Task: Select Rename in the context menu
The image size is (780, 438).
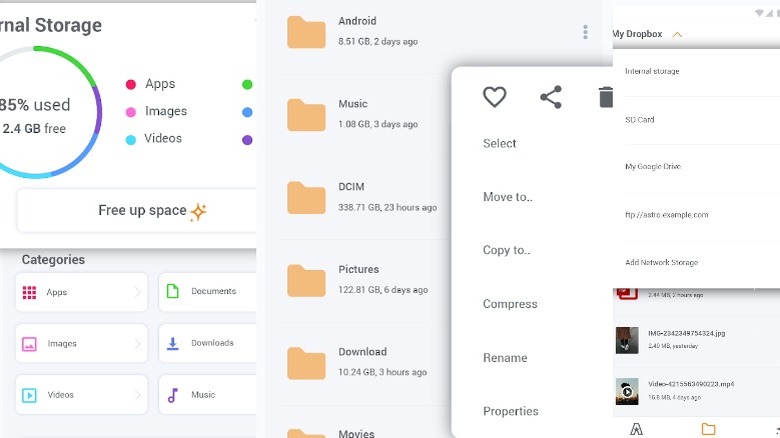Action: pos(505,358)
